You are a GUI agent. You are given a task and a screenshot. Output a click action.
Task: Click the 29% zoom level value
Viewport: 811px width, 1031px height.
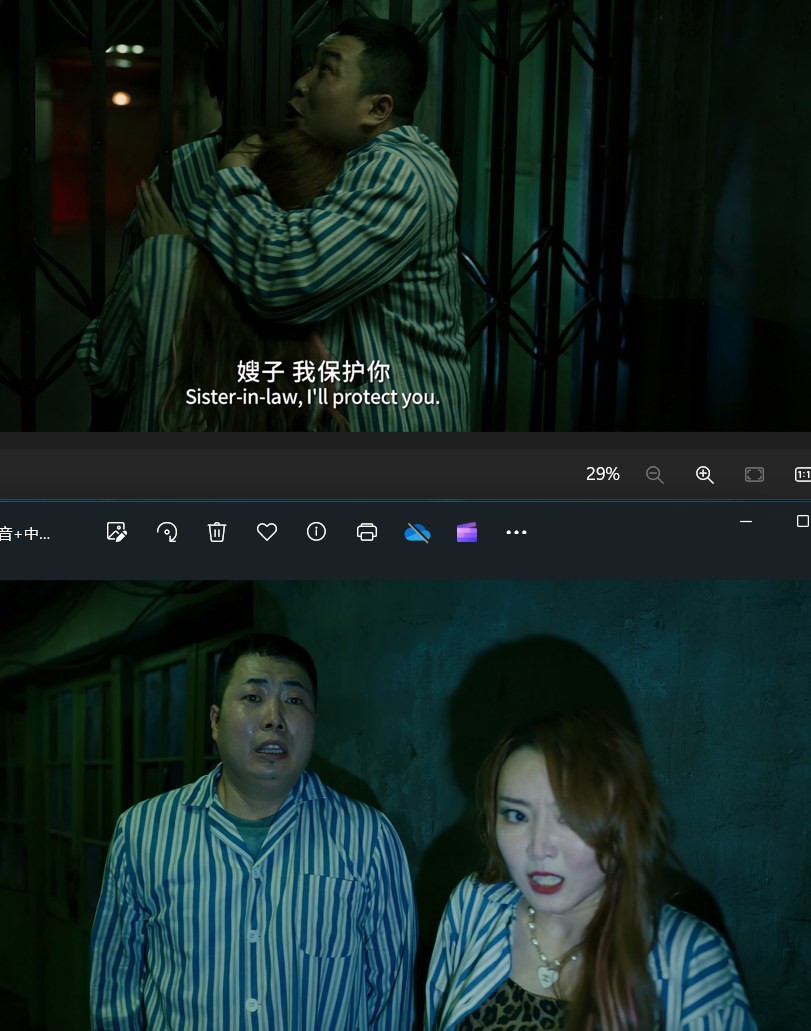pyautogui.click(x=602, y=474)
